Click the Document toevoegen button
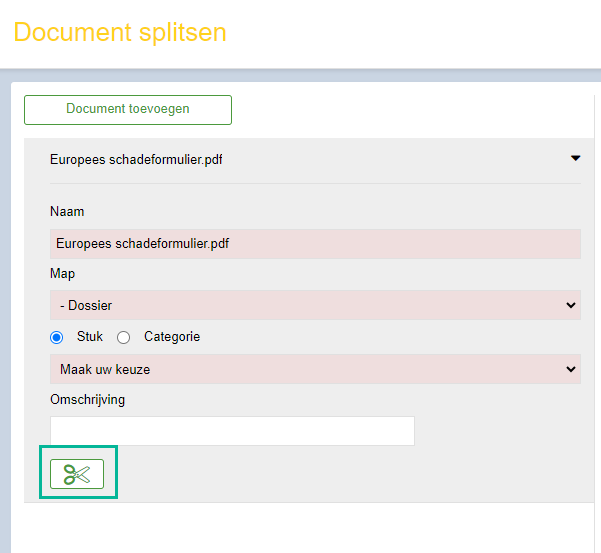 click(128, 110)
